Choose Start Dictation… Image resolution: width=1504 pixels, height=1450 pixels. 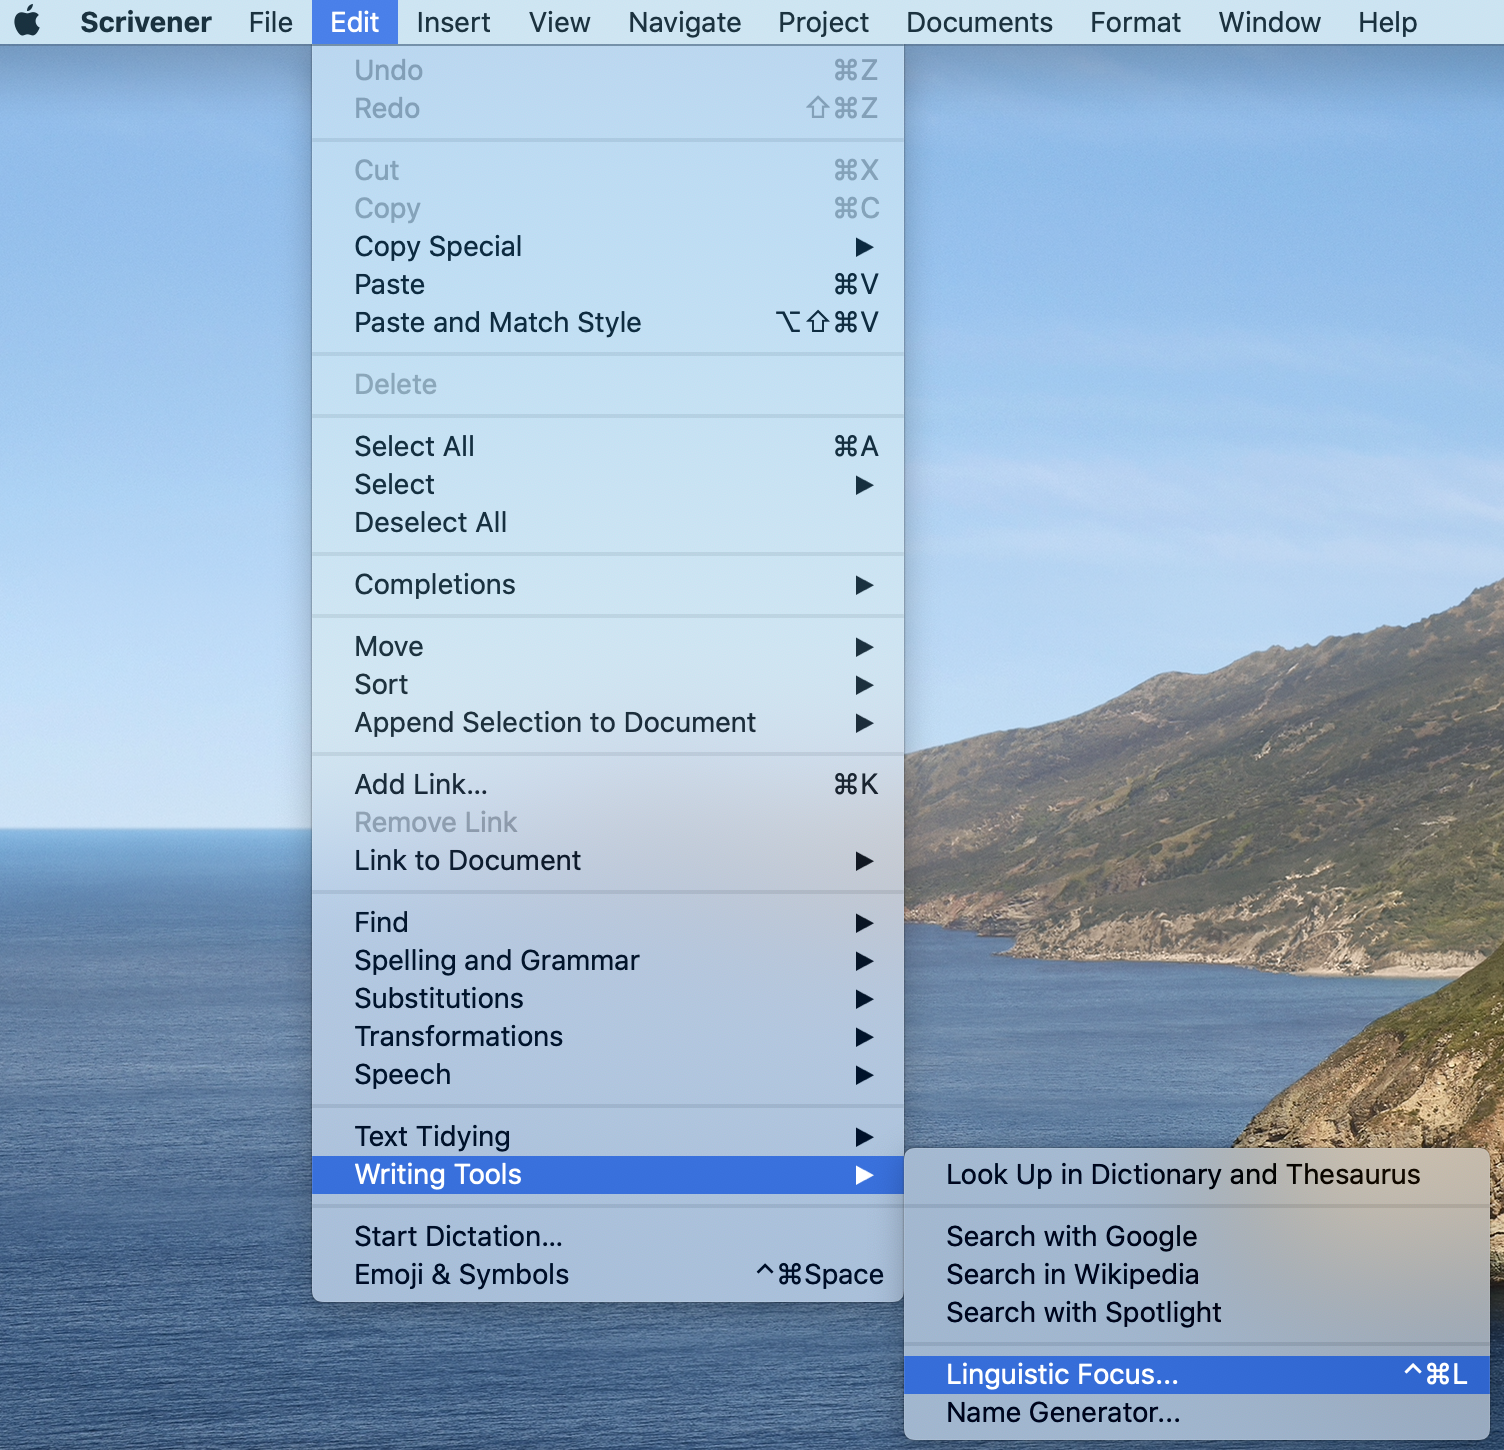(x=608, y=1237)
